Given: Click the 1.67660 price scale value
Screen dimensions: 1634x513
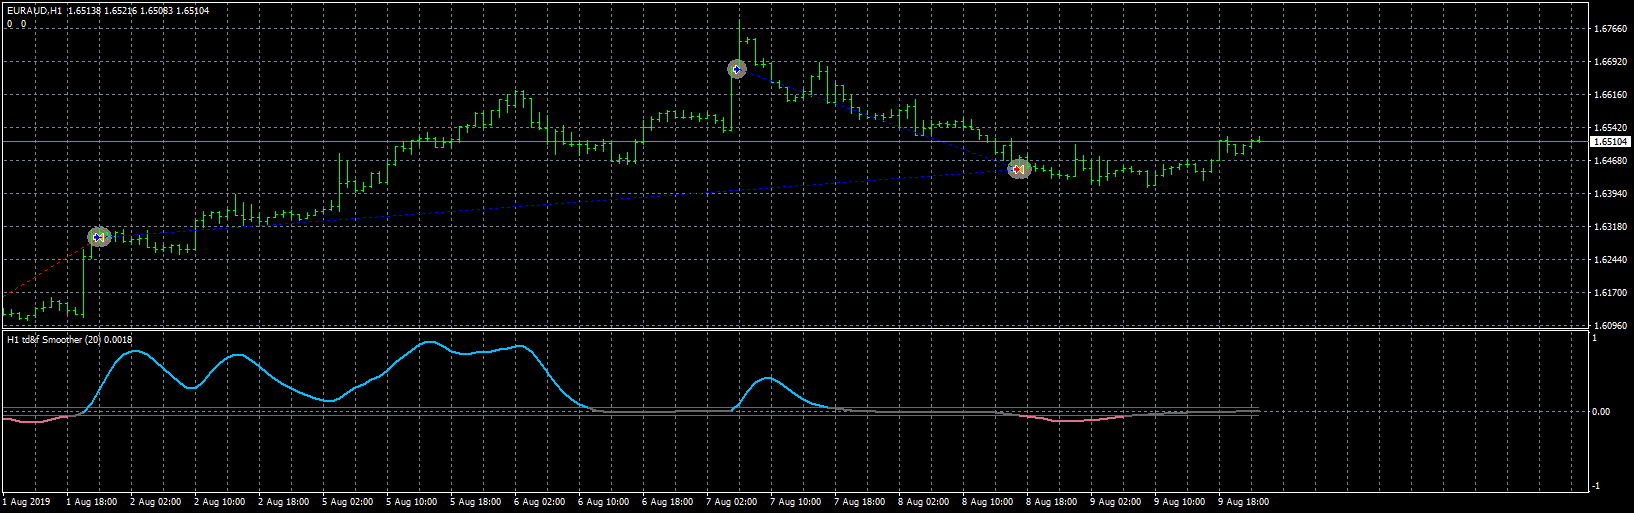Looking at the screenshot, I should pyautogui.click(x=1608, y=29).
